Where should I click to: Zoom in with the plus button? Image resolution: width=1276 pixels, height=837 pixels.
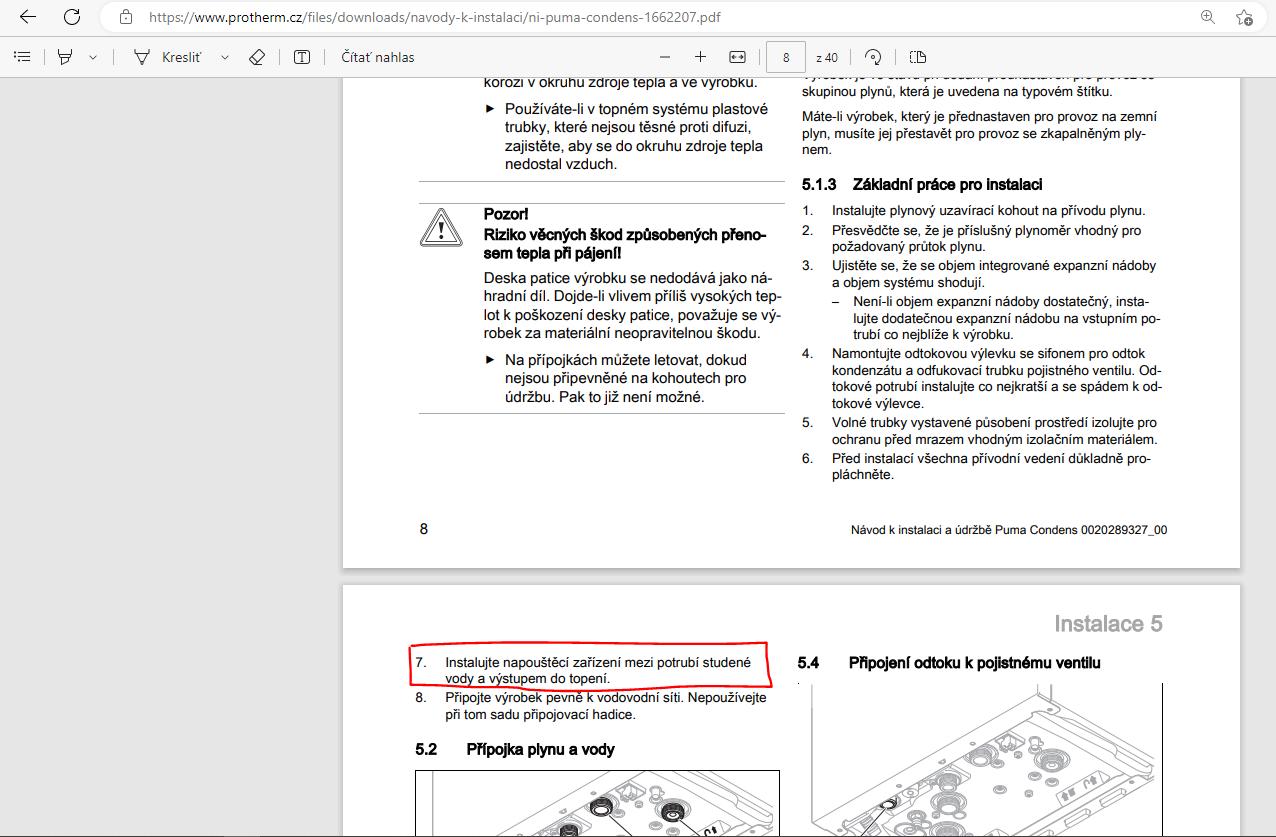point(700,57)
